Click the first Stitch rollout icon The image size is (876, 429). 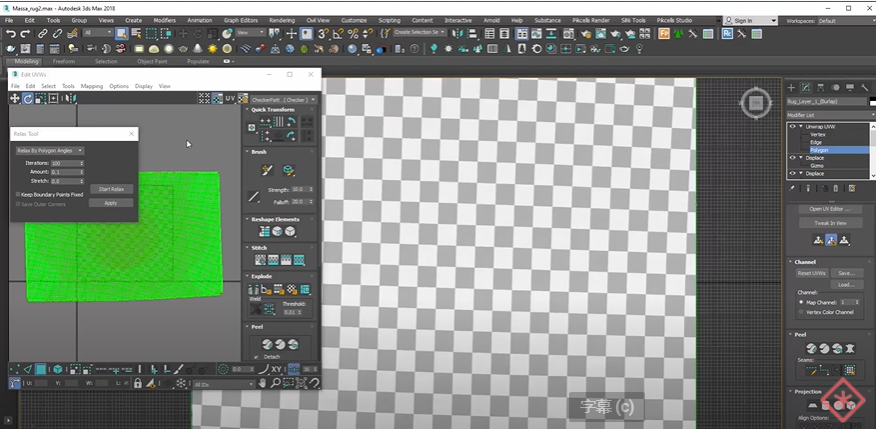point(259,260)
